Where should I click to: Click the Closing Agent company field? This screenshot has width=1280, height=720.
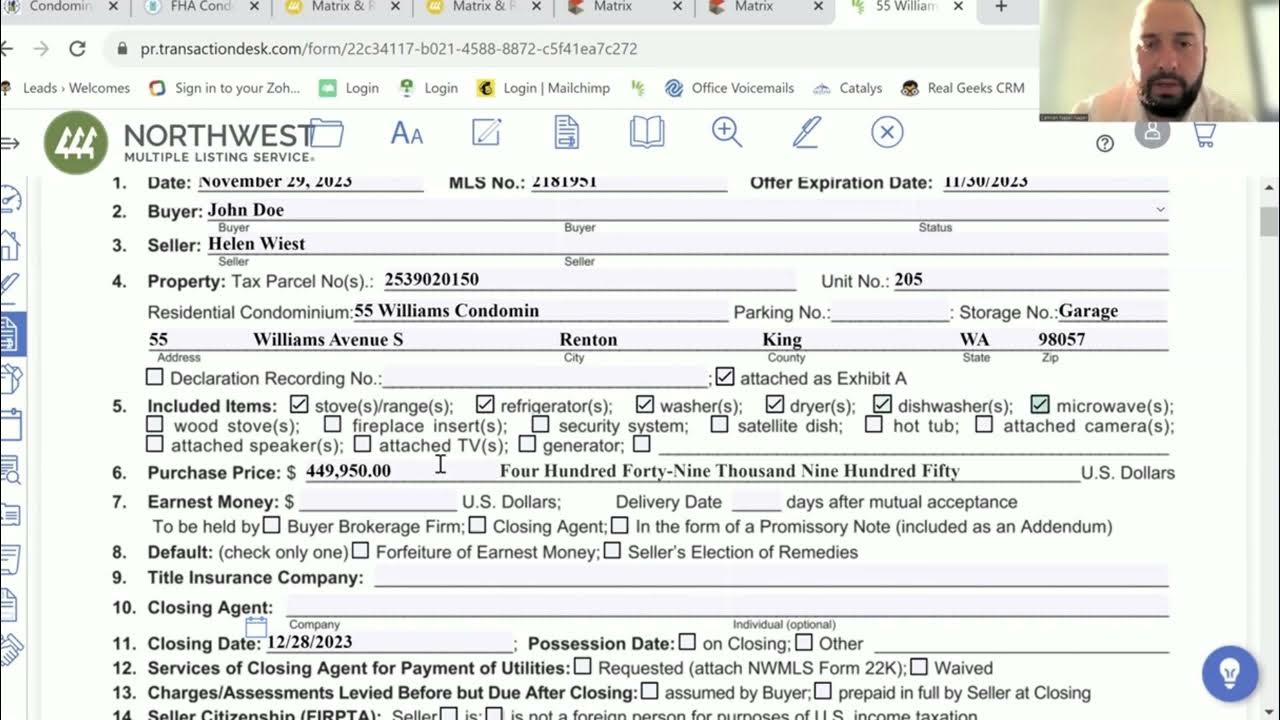[508, 607]
